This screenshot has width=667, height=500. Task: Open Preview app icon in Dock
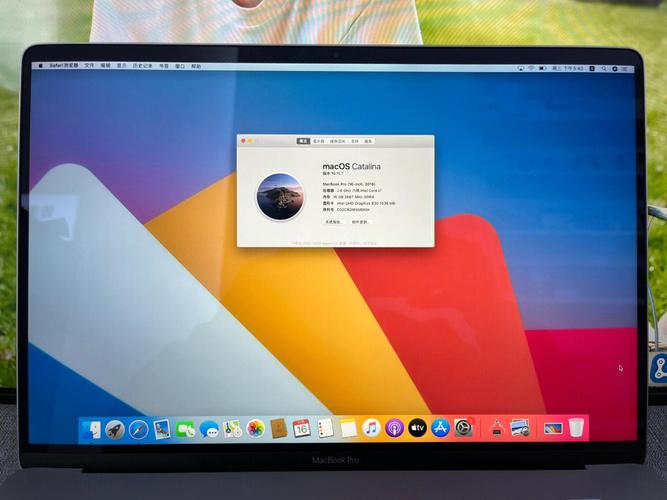[x=520, y=428]
